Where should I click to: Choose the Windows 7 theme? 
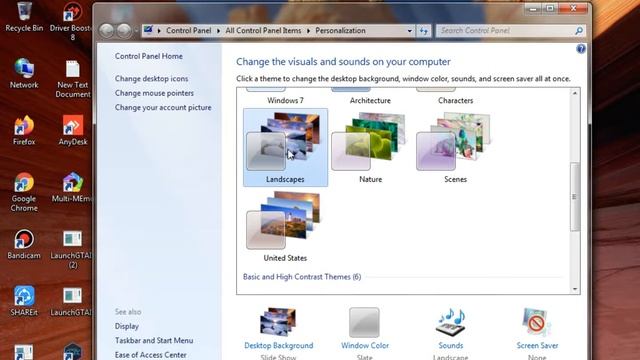point(285,97)
